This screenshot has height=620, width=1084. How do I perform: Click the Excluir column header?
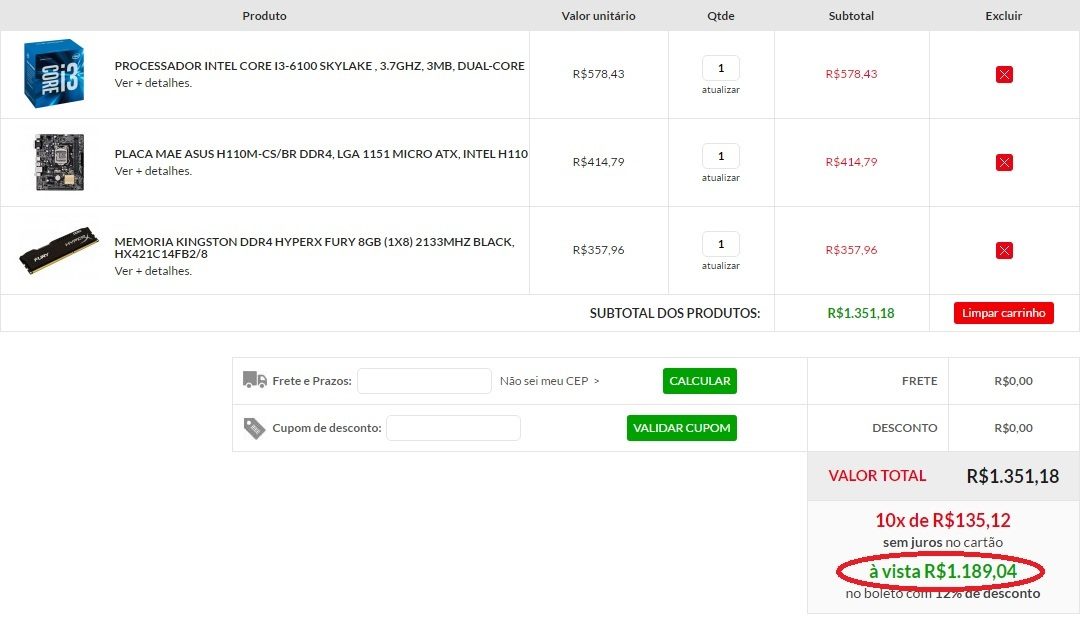click(1003, 15)
